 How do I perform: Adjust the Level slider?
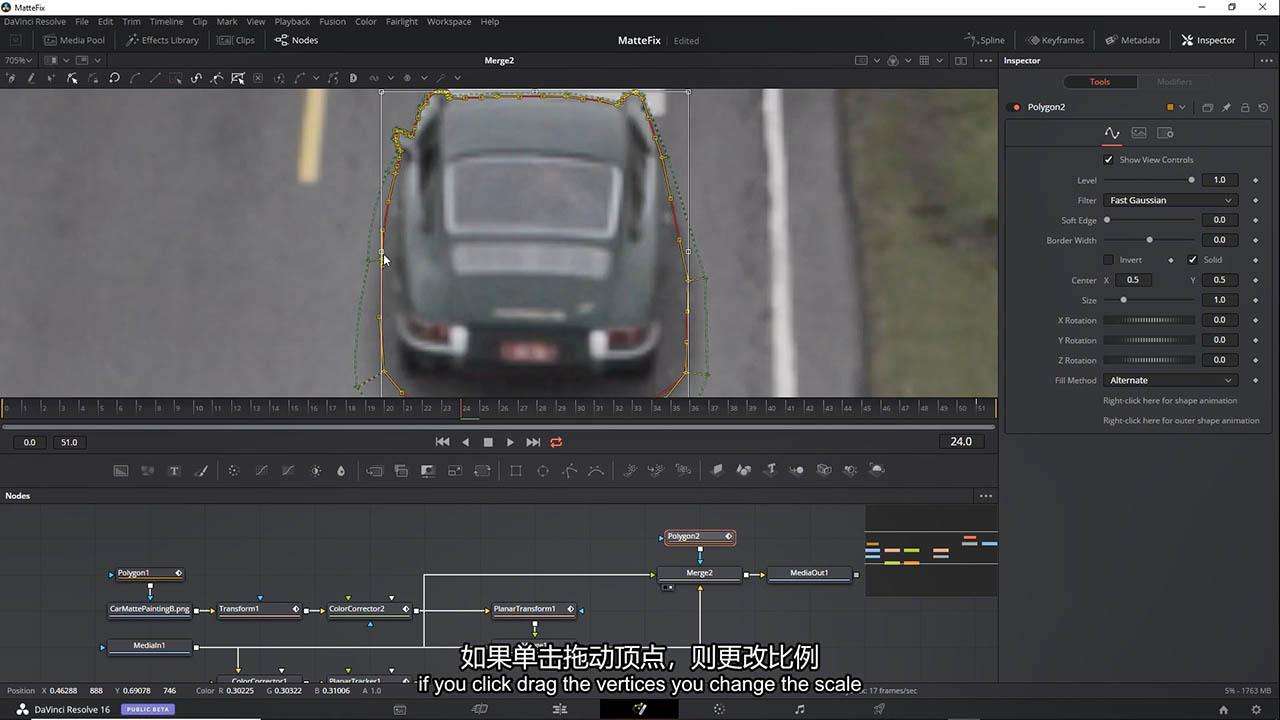click(1149, 180)
